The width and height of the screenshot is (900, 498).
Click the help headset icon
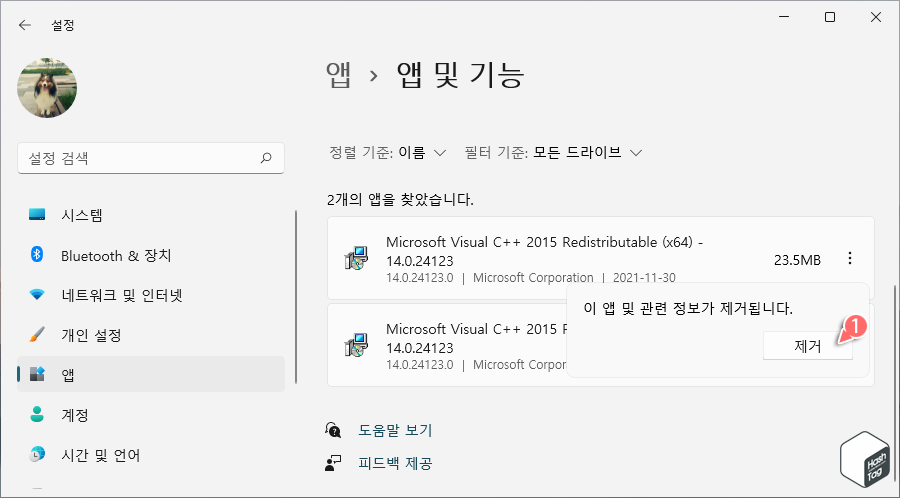pos(333,430)
